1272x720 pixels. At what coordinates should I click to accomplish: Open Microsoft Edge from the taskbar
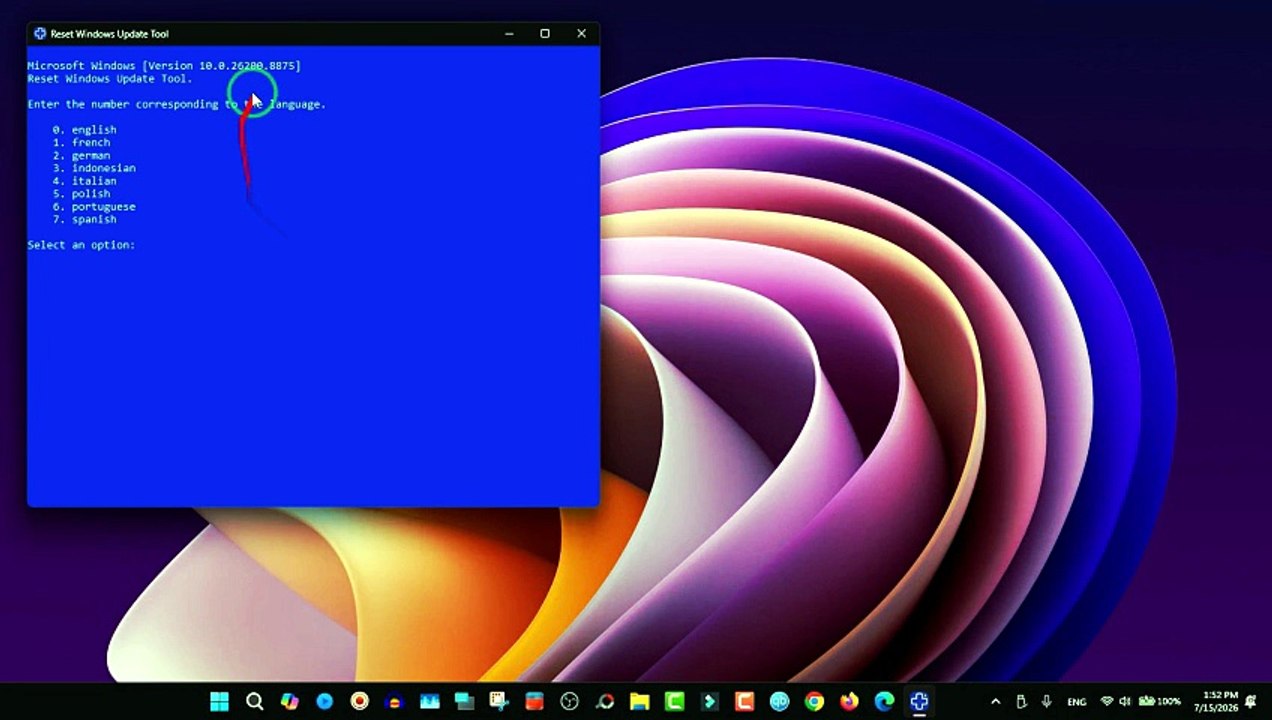tap(884, 702)
